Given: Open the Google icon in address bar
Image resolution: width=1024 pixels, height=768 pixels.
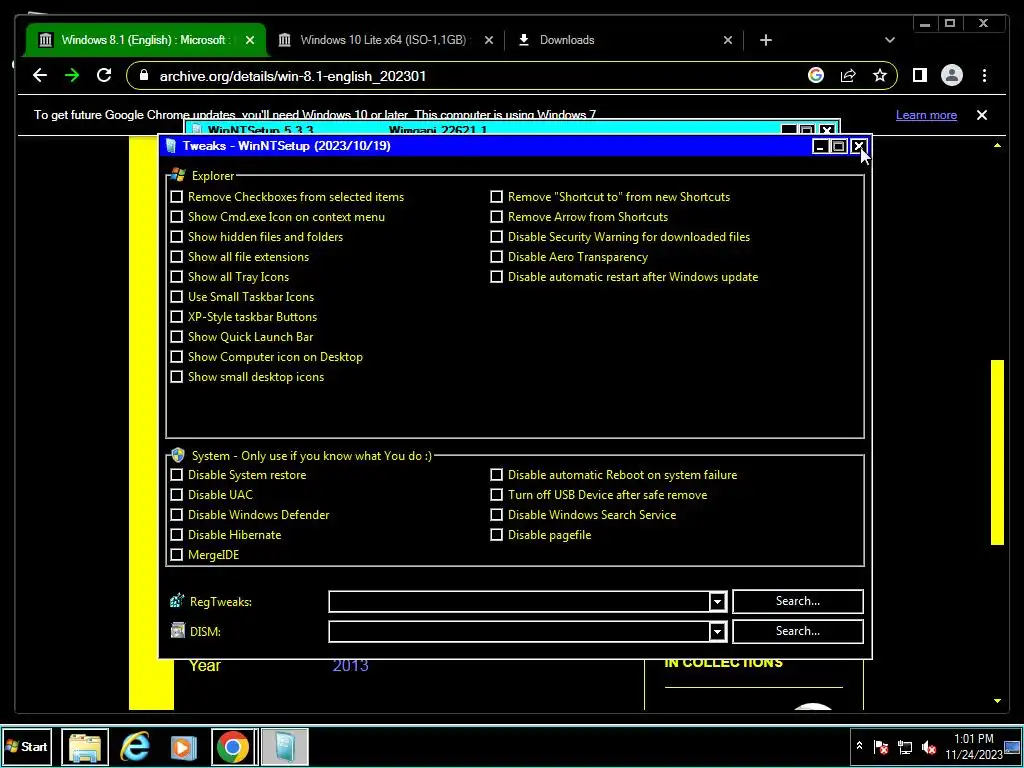Looking at the screenshot, I should (x=816, y=76).
